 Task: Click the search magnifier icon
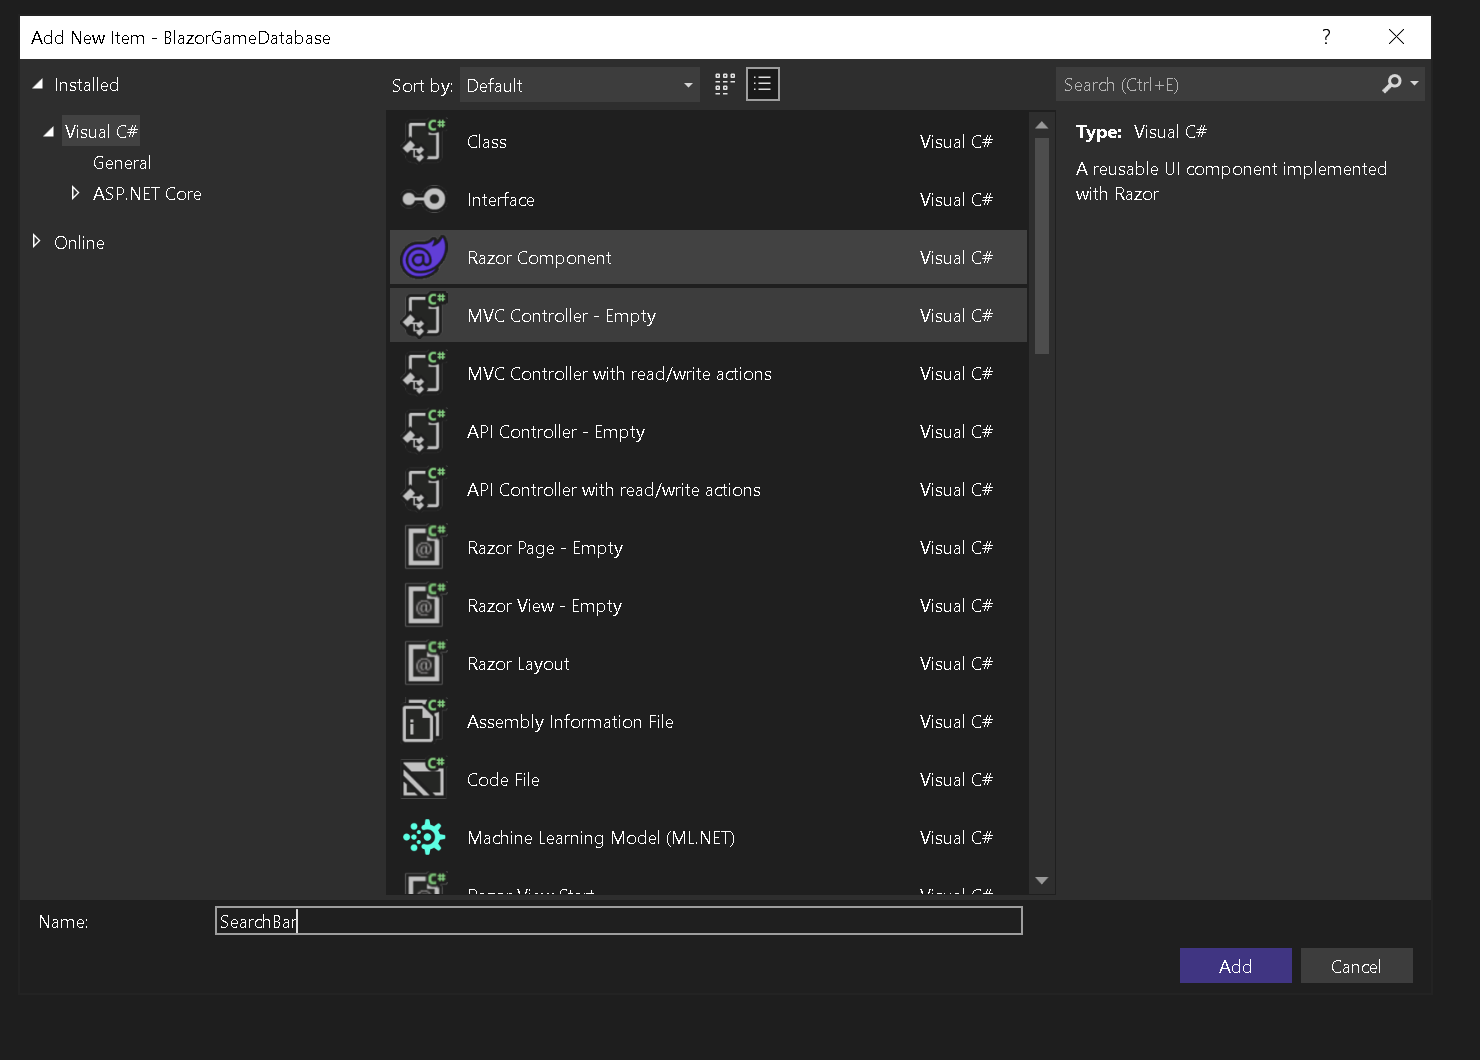pos(1391,84)
